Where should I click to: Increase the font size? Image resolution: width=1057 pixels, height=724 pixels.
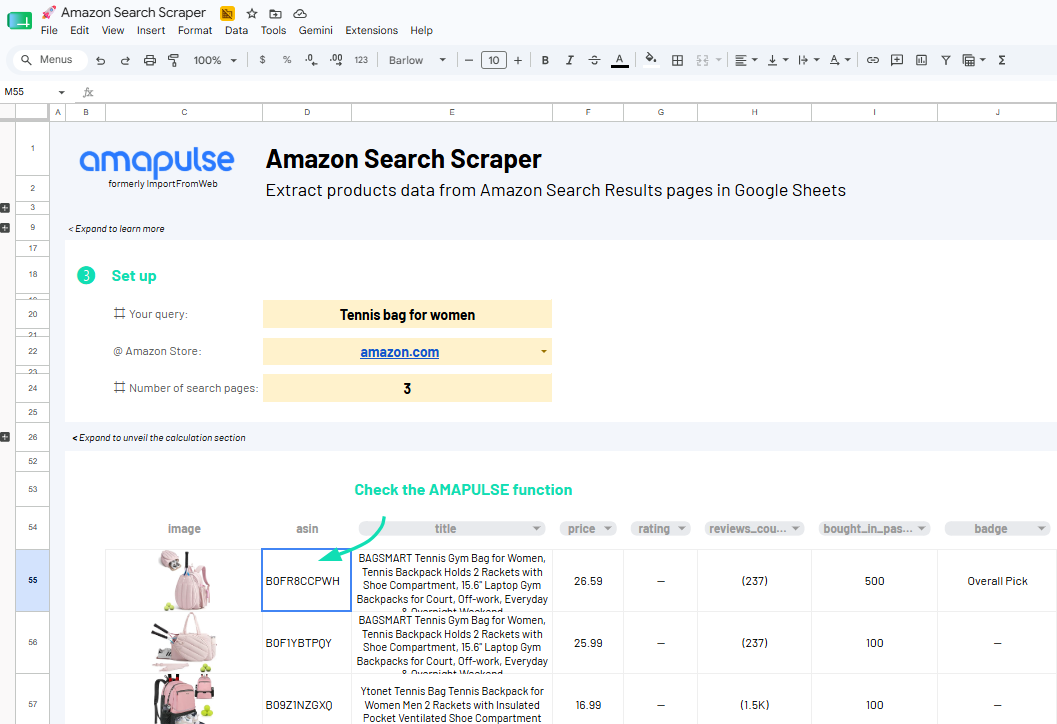(x=518, y=60)
